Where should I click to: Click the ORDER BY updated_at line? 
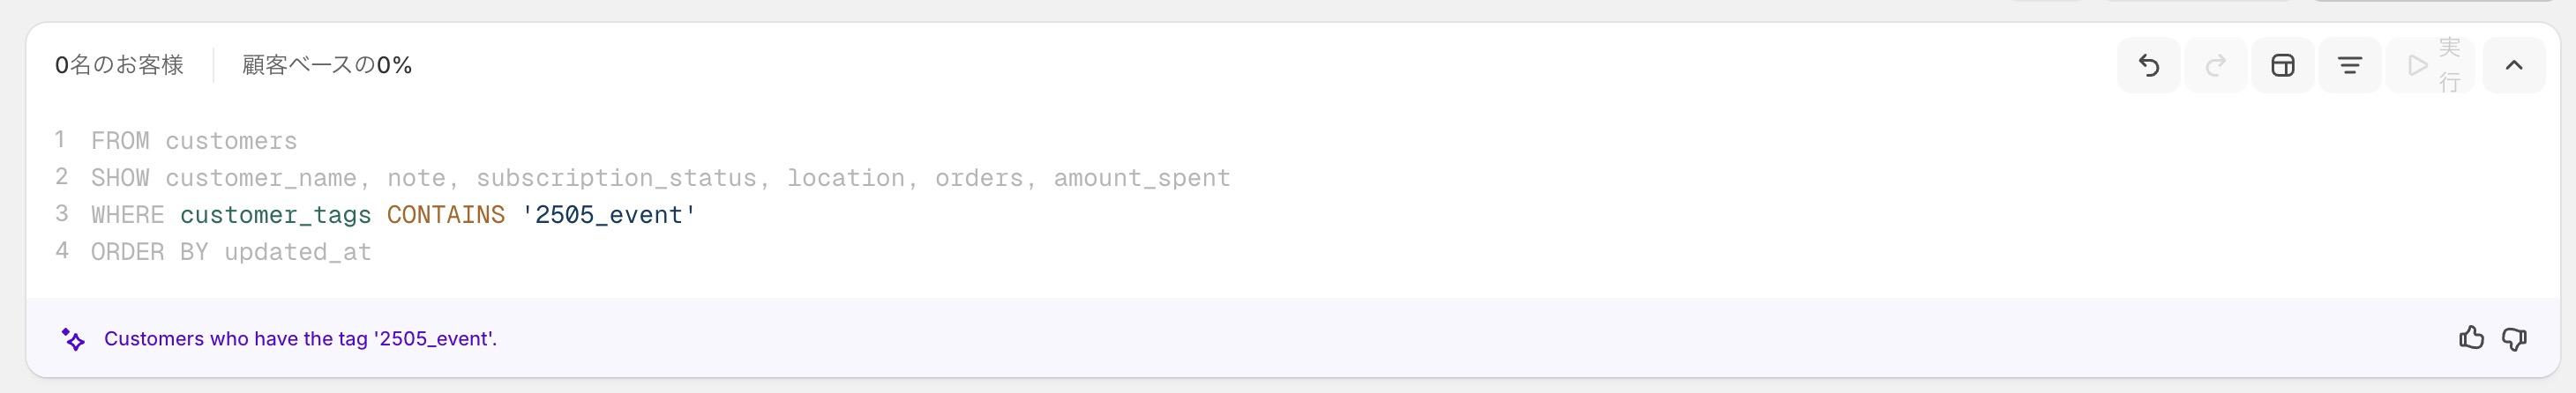click(231, 252)
